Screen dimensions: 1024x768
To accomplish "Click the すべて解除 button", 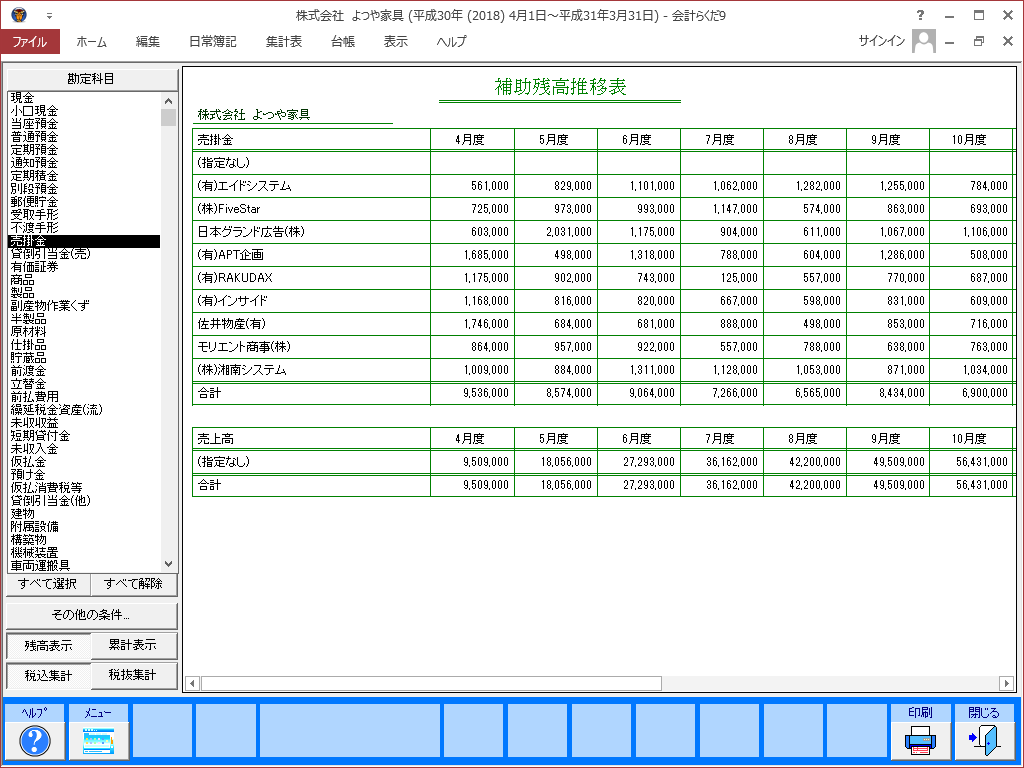I will 133,584.
